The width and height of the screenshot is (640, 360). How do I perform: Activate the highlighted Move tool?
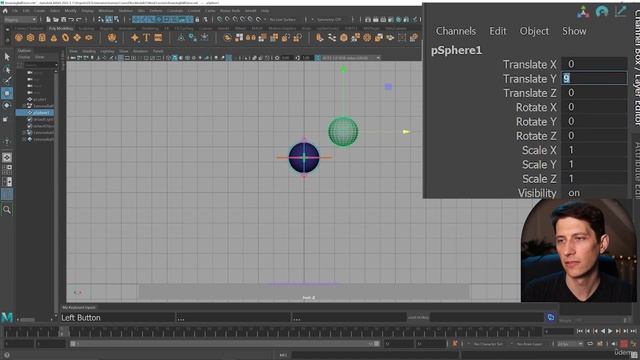tap(7, 93)
